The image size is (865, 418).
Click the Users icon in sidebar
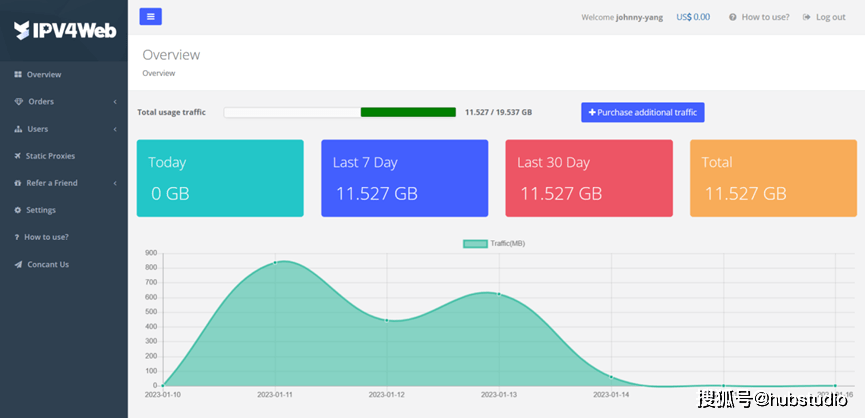tap(18, 129)
